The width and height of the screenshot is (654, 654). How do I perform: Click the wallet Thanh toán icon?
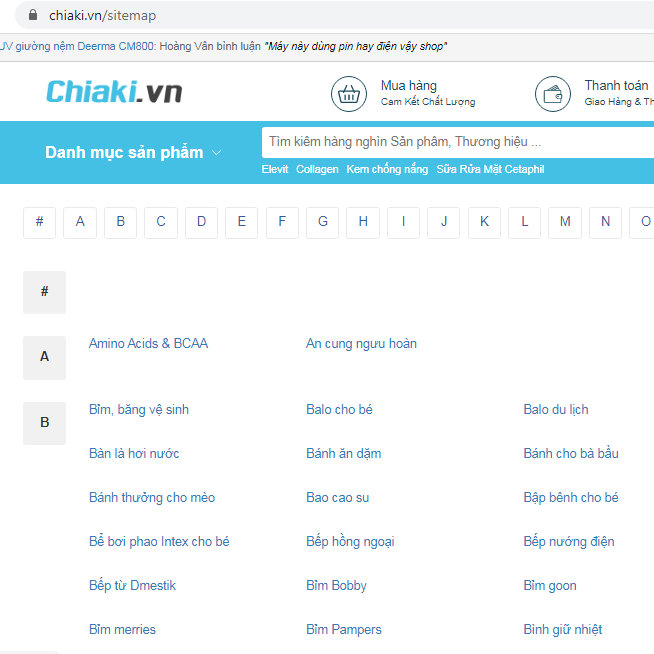[x=553, y=94]
